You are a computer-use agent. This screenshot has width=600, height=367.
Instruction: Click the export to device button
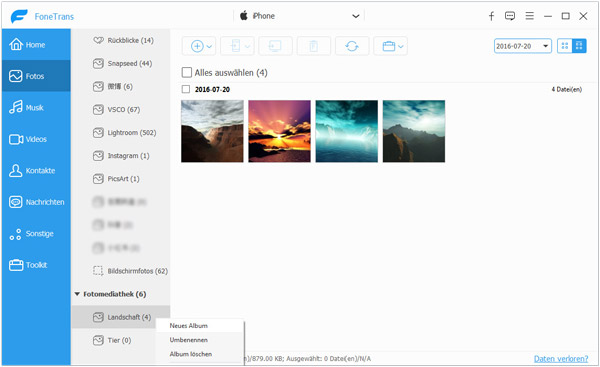pos(237,46)
